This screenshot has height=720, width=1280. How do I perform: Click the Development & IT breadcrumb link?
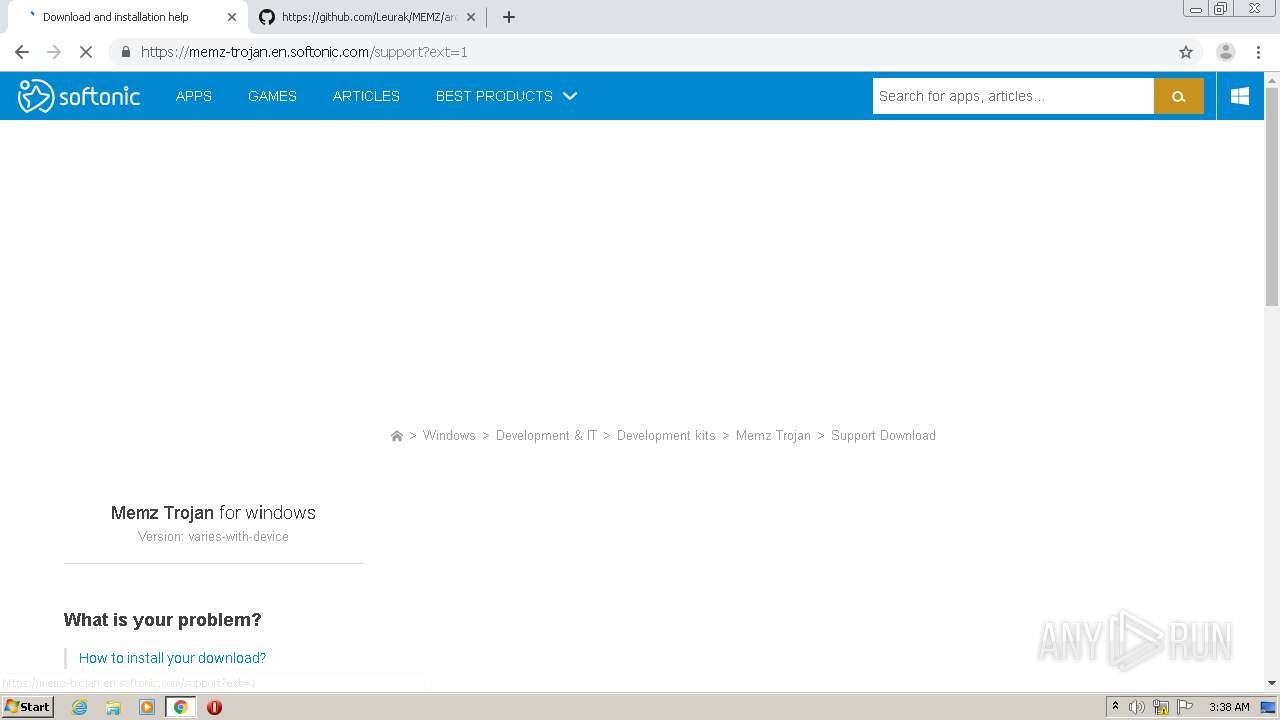(x=546, y=436)
